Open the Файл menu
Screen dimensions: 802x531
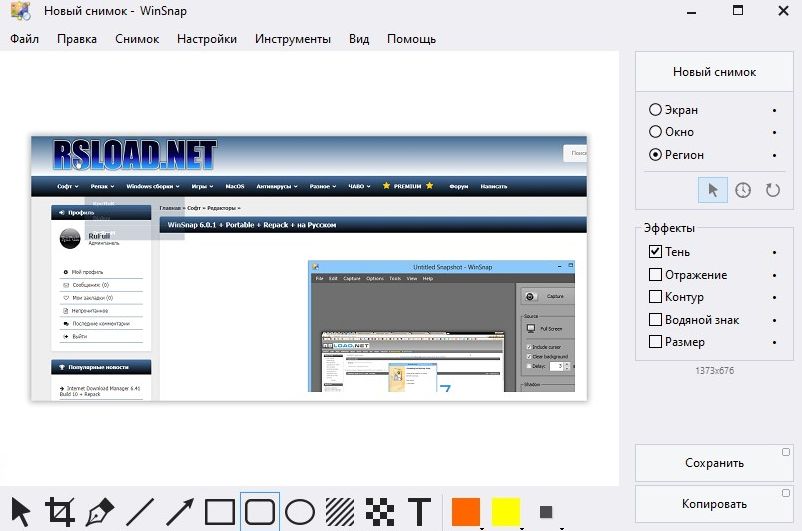pyautogui.click(x=25, y=39)
